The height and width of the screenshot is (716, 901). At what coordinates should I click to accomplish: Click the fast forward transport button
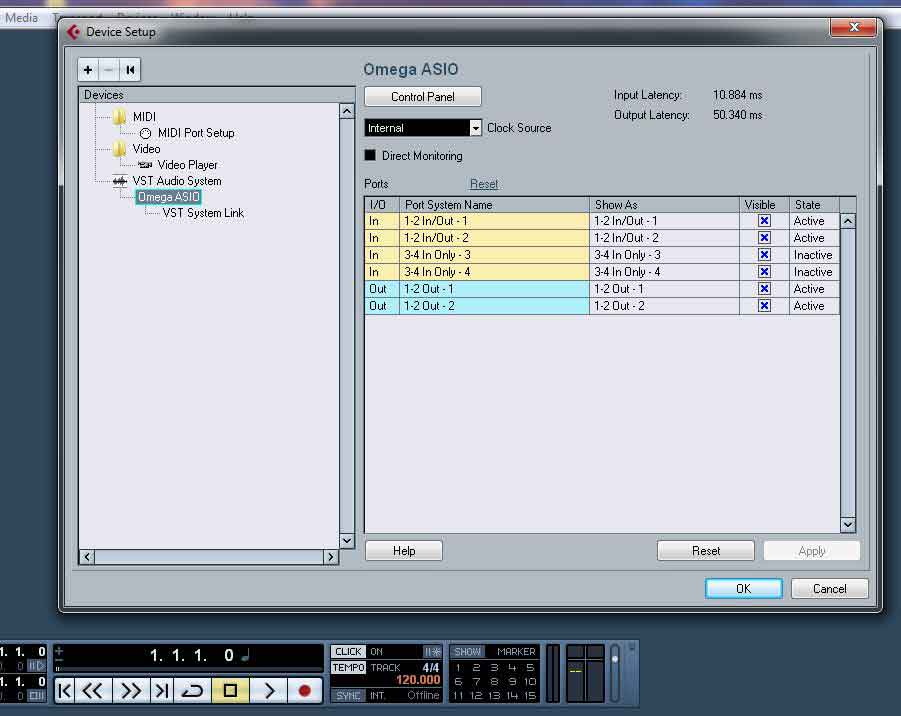point(130,690)
